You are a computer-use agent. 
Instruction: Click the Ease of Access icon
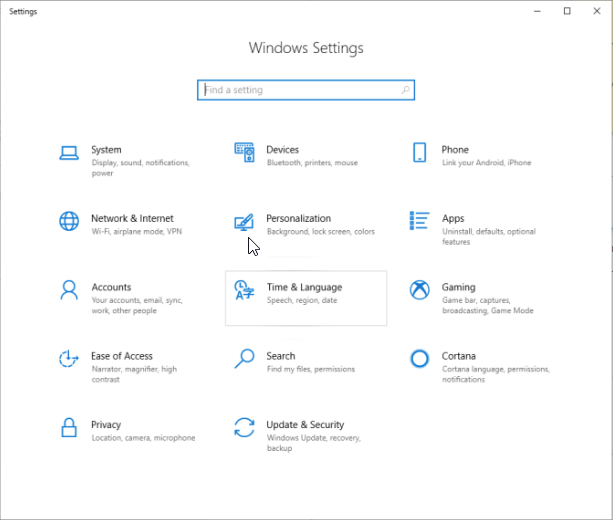tap(69, 359)
